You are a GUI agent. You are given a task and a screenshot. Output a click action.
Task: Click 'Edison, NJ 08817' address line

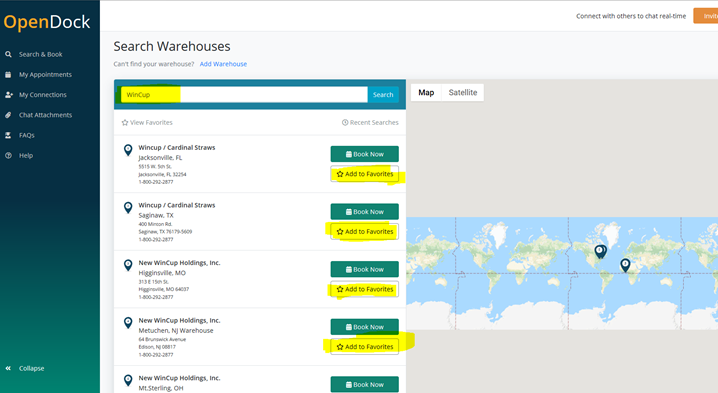[157, 347]
